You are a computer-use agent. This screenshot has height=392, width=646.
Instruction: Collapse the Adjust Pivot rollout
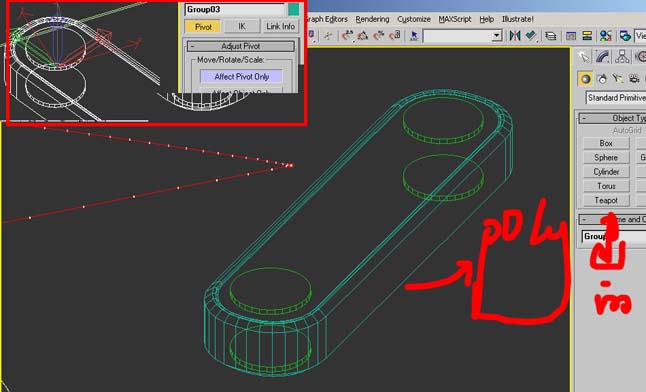coord(241,46)
